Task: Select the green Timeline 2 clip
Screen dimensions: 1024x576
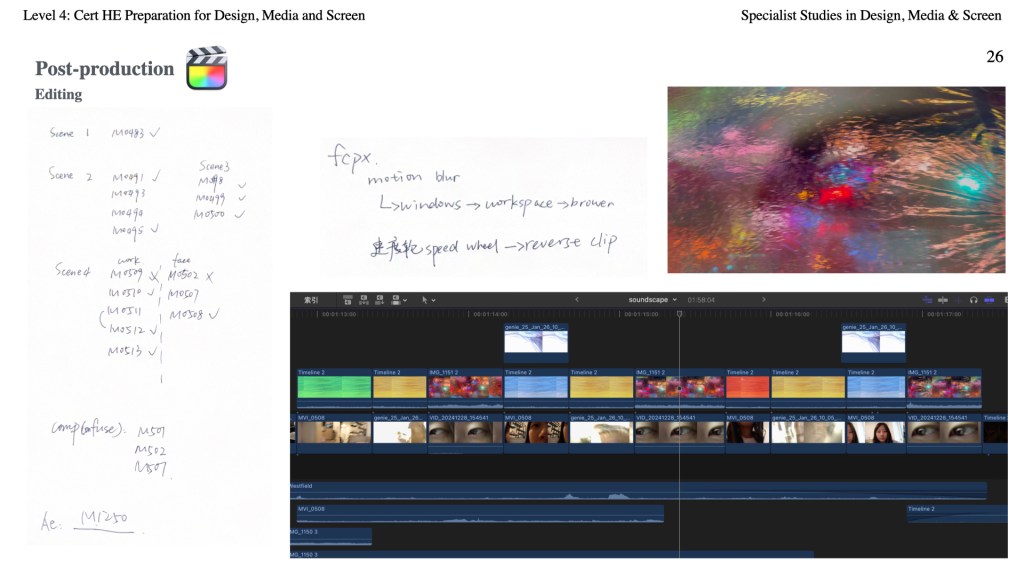Action: click(x=333, y=387)
